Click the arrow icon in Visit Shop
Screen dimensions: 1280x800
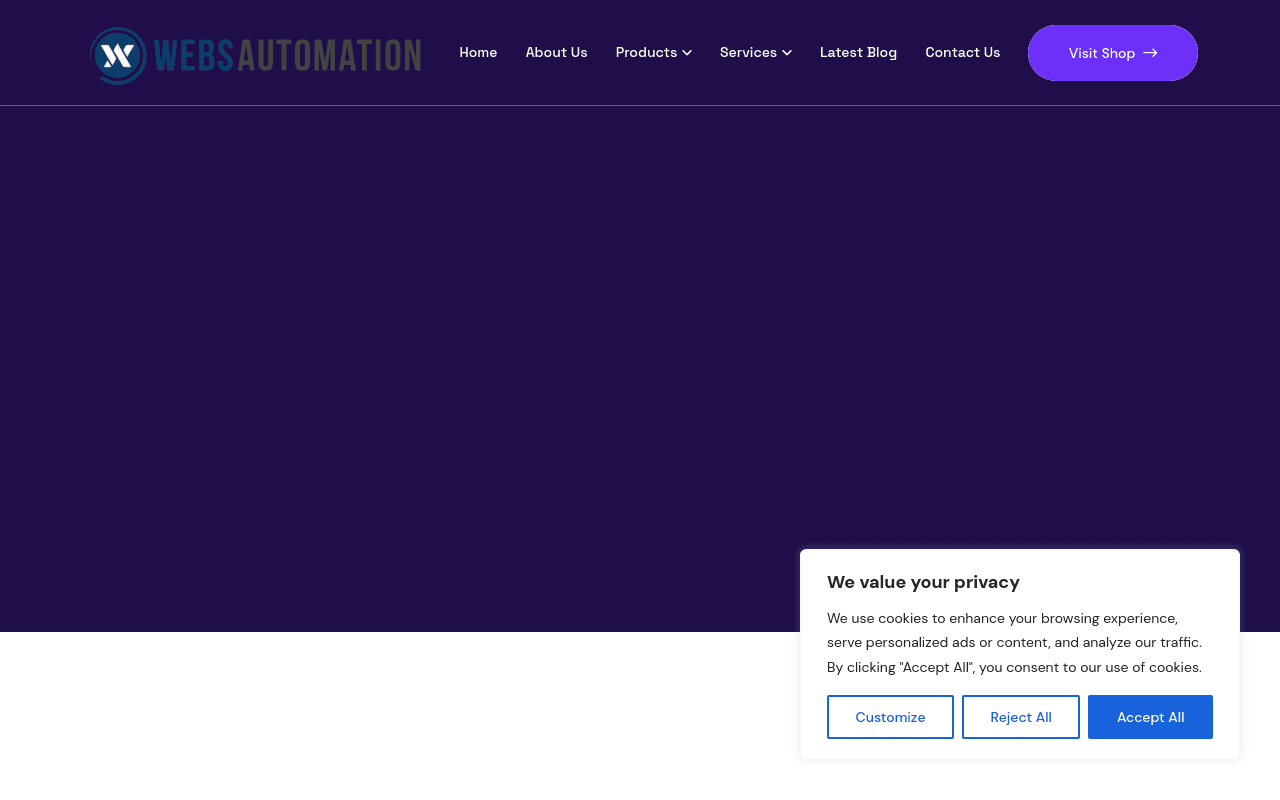1150,53
